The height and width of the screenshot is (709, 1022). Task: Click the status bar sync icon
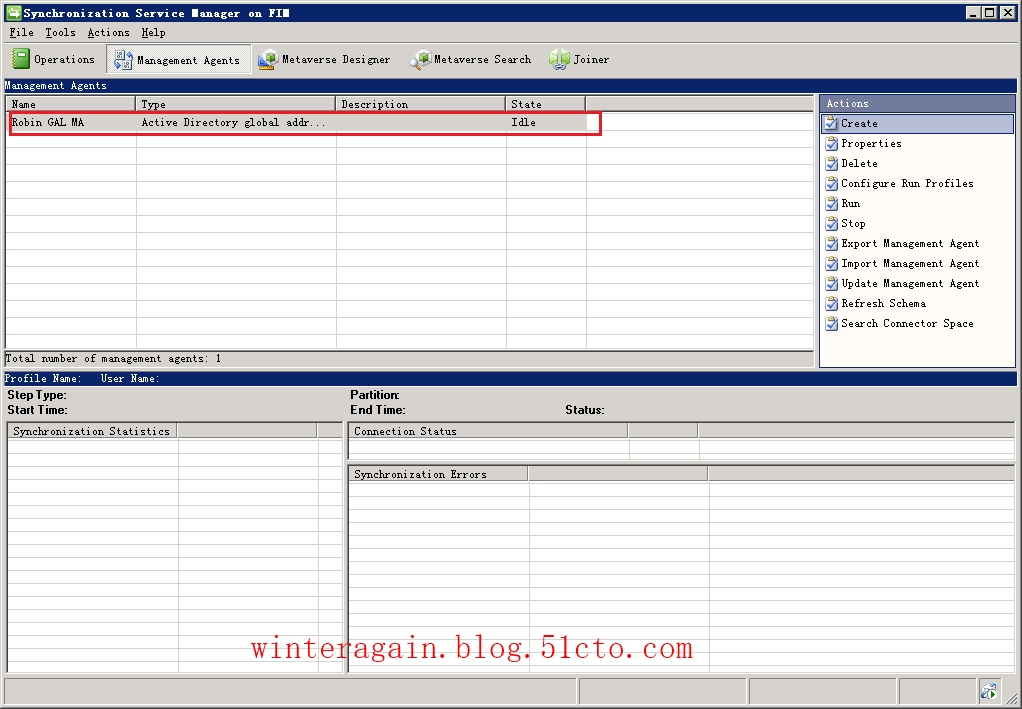989,691
